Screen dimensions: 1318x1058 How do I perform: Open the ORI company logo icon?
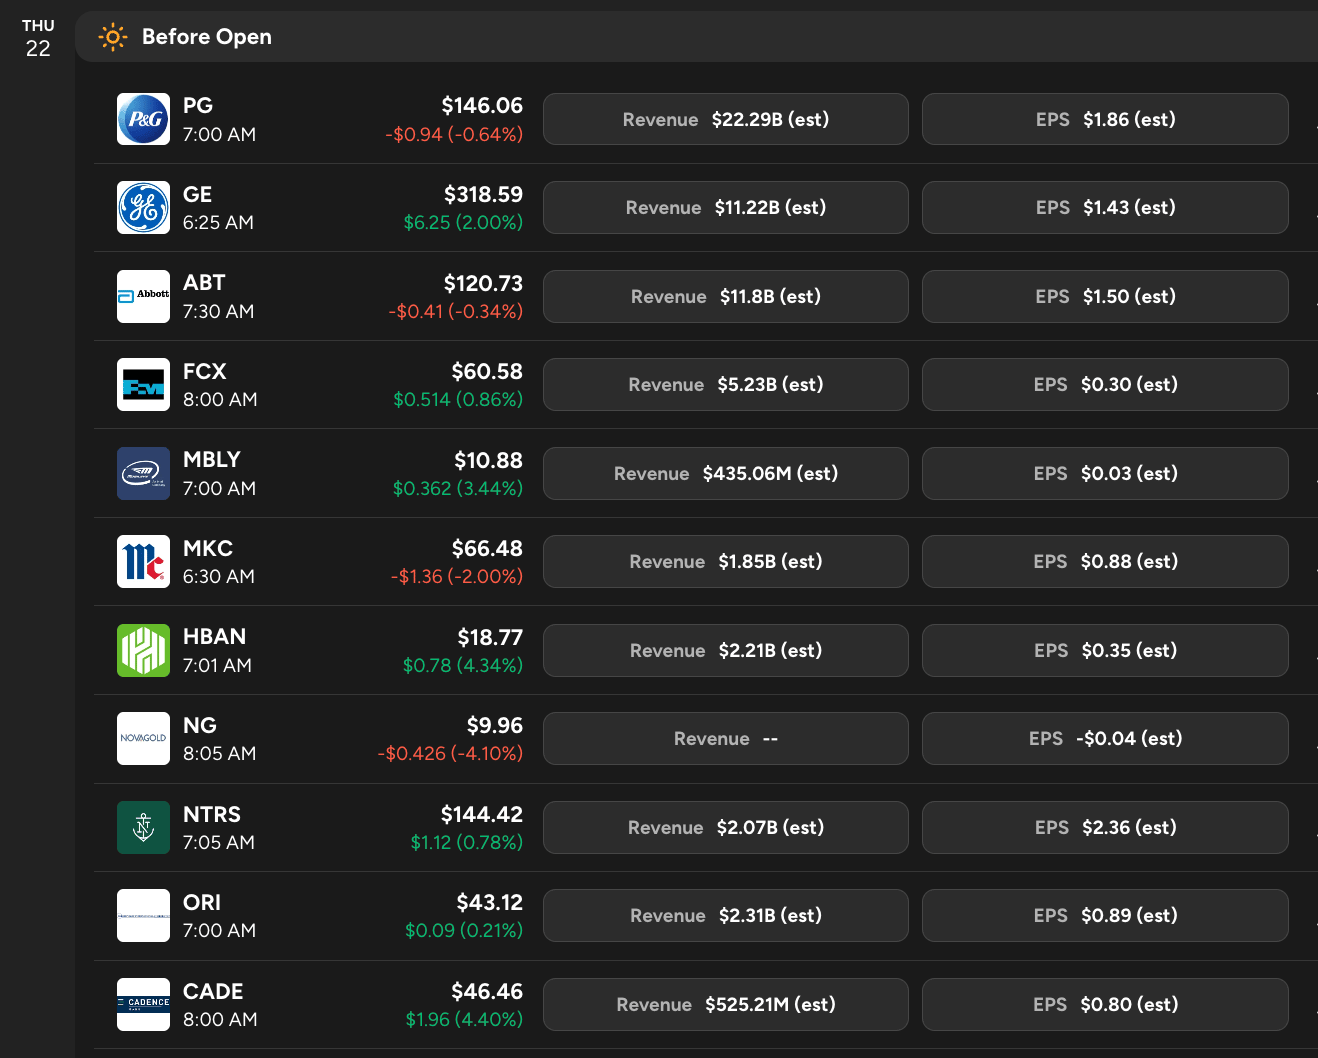(x=143, y=915)
